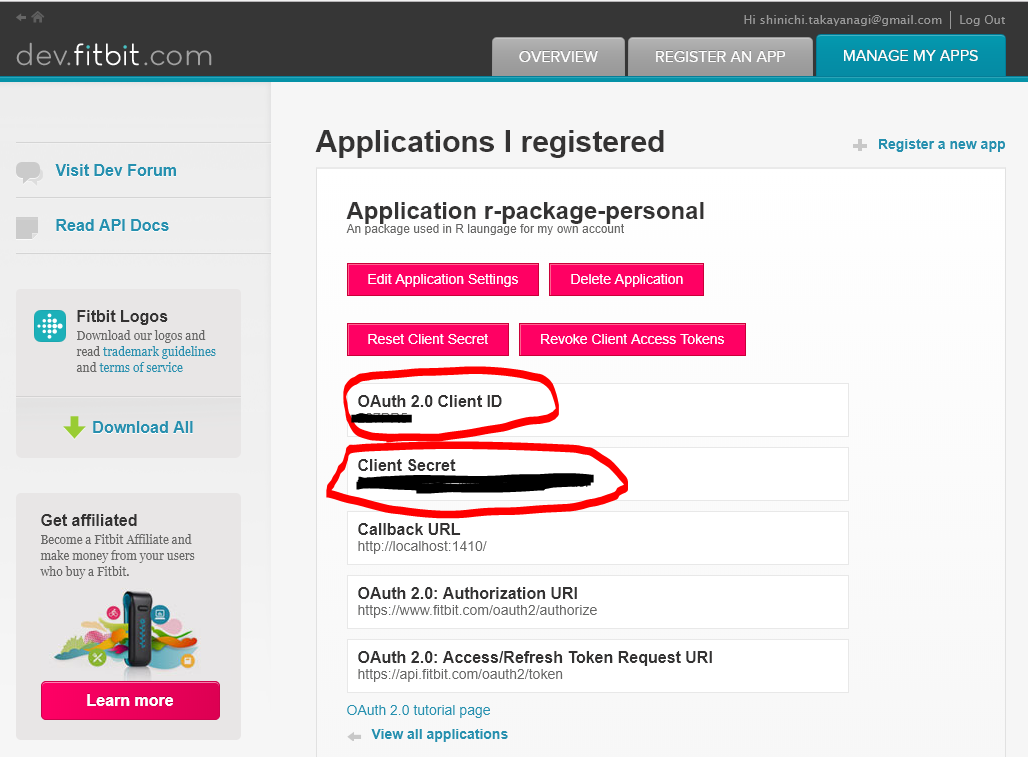This screenshot has width=1028, height=757.
Task: Click Edit Application Settings button
Action: pyautogui.click(x=443, y=279)
